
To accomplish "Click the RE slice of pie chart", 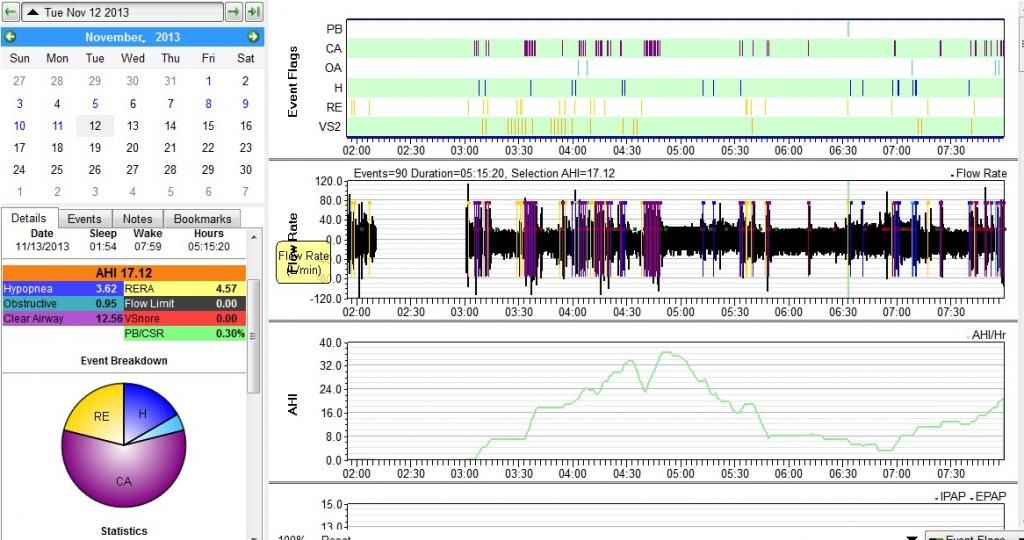I will coord(100,416).
